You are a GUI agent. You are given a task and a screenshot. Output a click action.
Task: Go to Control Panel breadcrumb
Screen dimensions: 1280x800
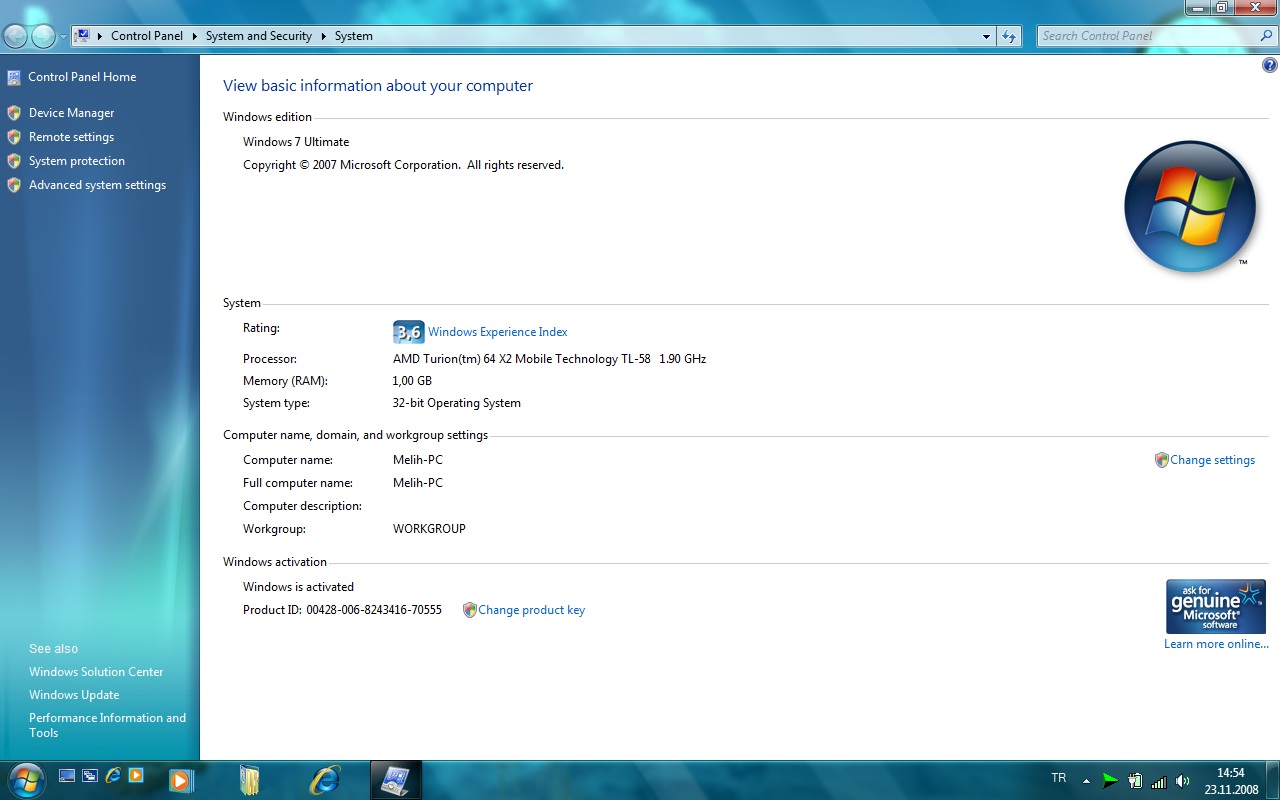[x=147, y=36]
